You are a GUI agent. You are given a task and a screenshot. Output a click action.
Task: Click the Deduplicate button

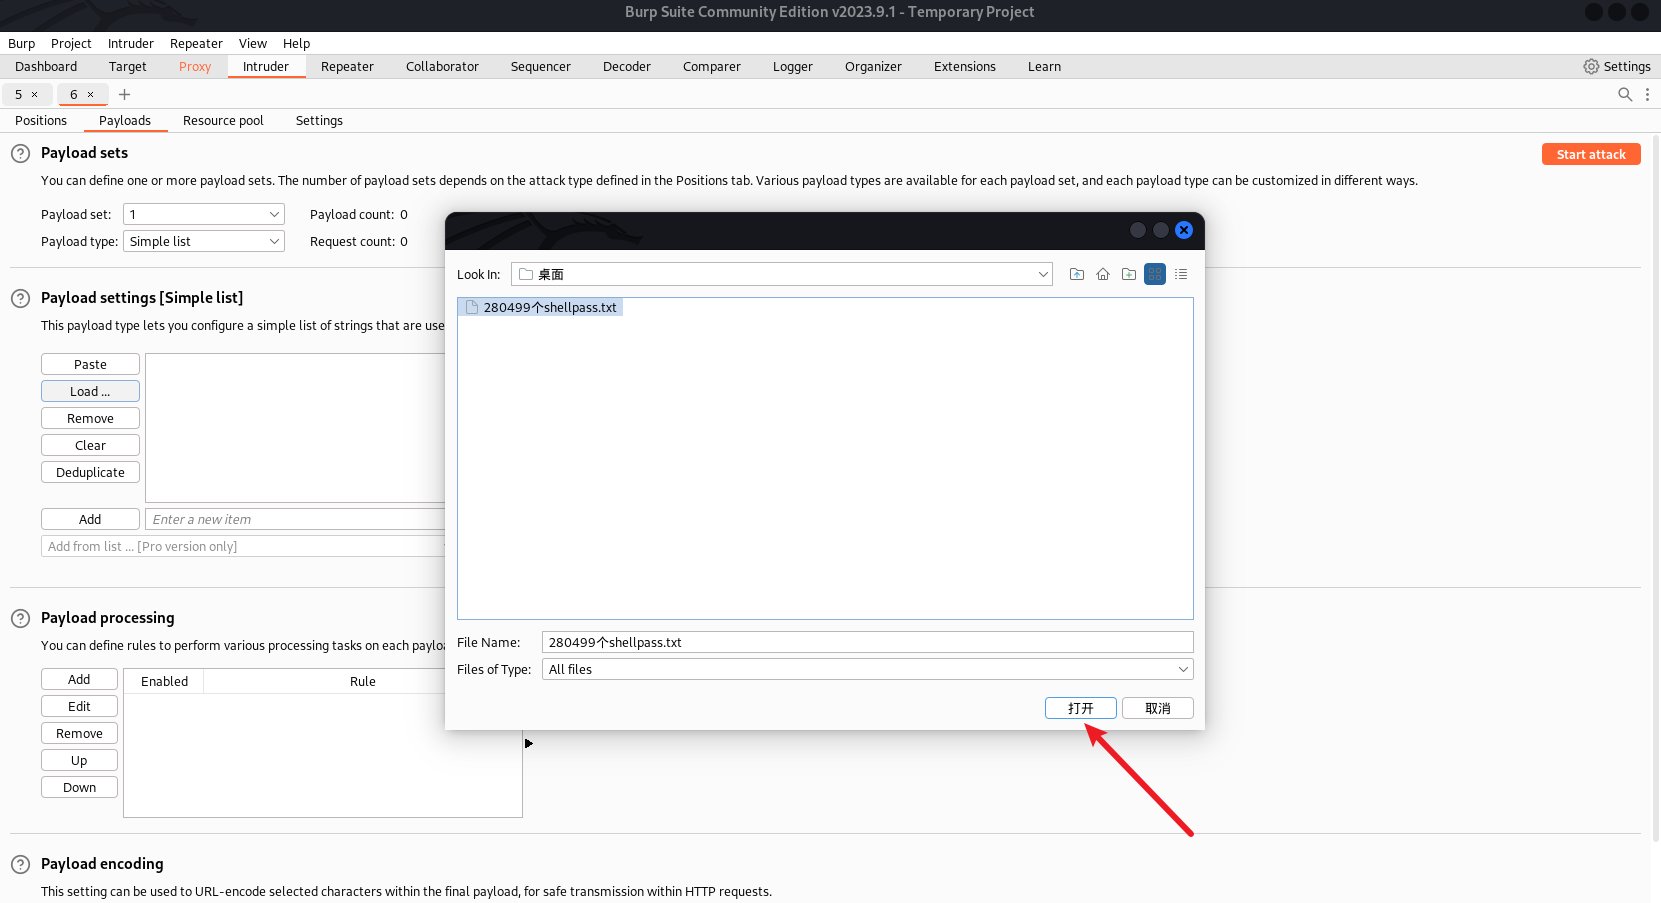click(90, 472)
